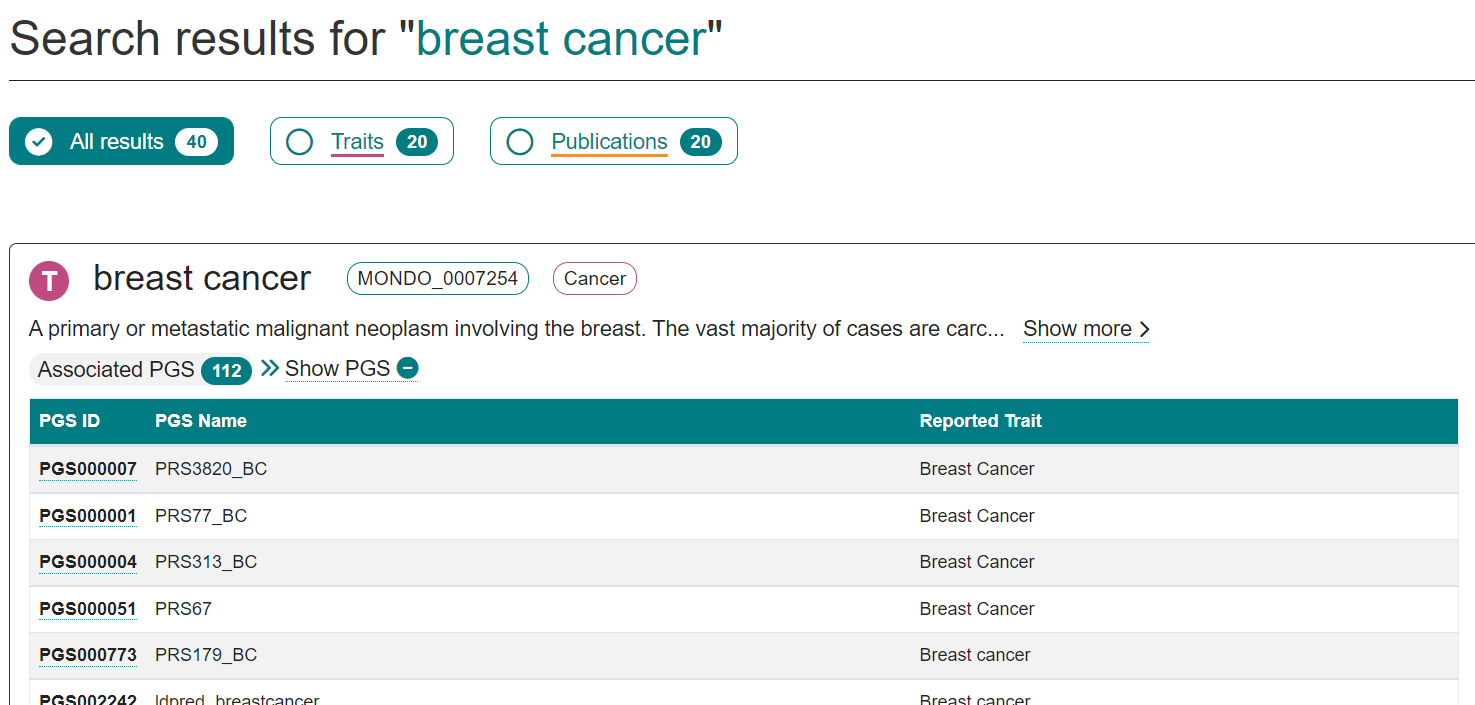
Task: Click the double-chevron icon before Show PGS
Action: (268, 367)
